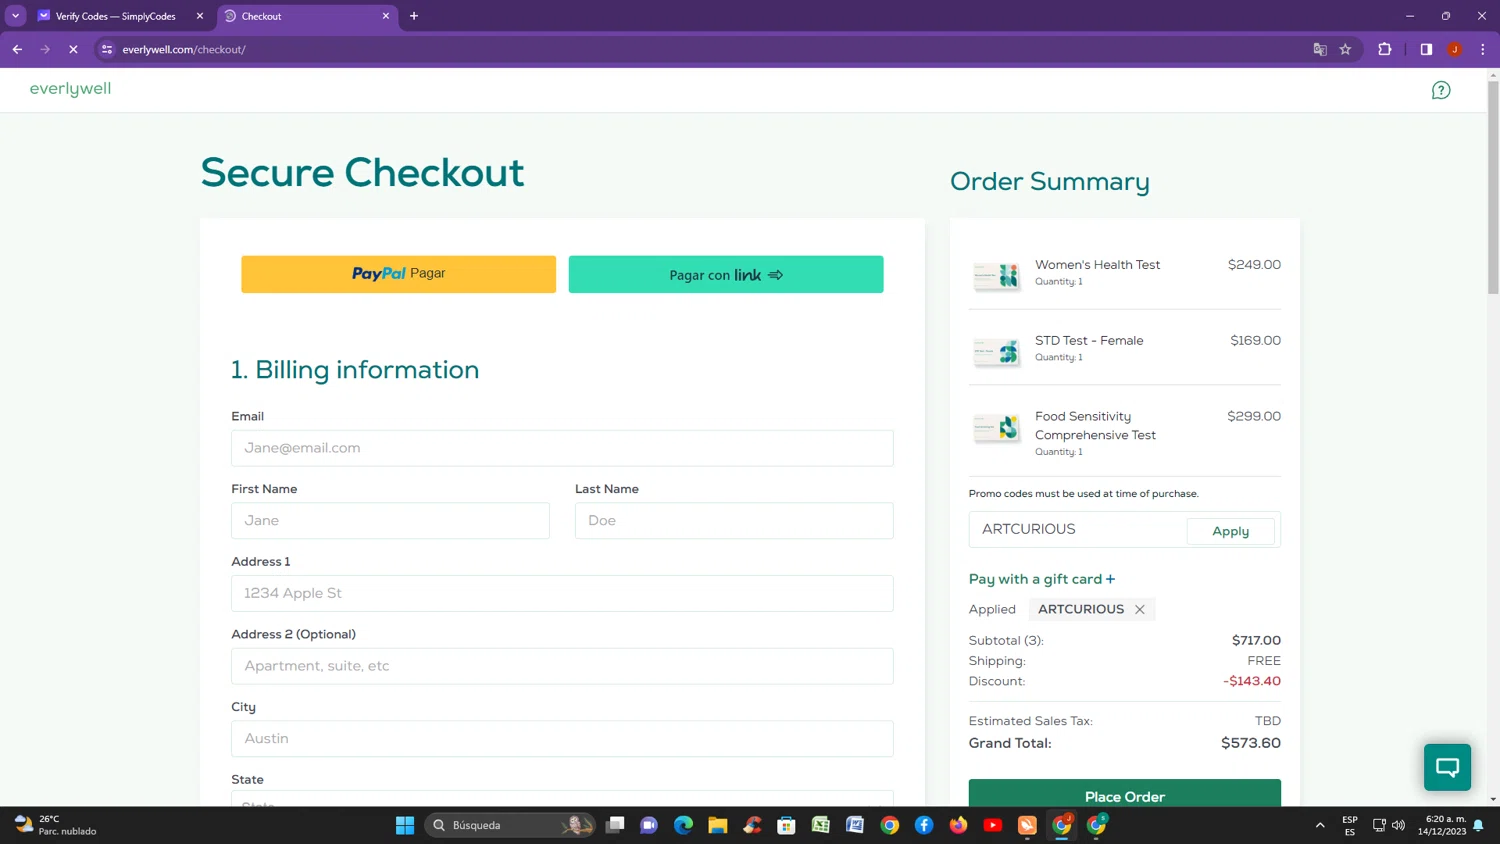Image resolution: width=1500 pixels, height=844 pixels.
Task: Click Food Sensitivity Test thumbnail
Action: [997, 427]
